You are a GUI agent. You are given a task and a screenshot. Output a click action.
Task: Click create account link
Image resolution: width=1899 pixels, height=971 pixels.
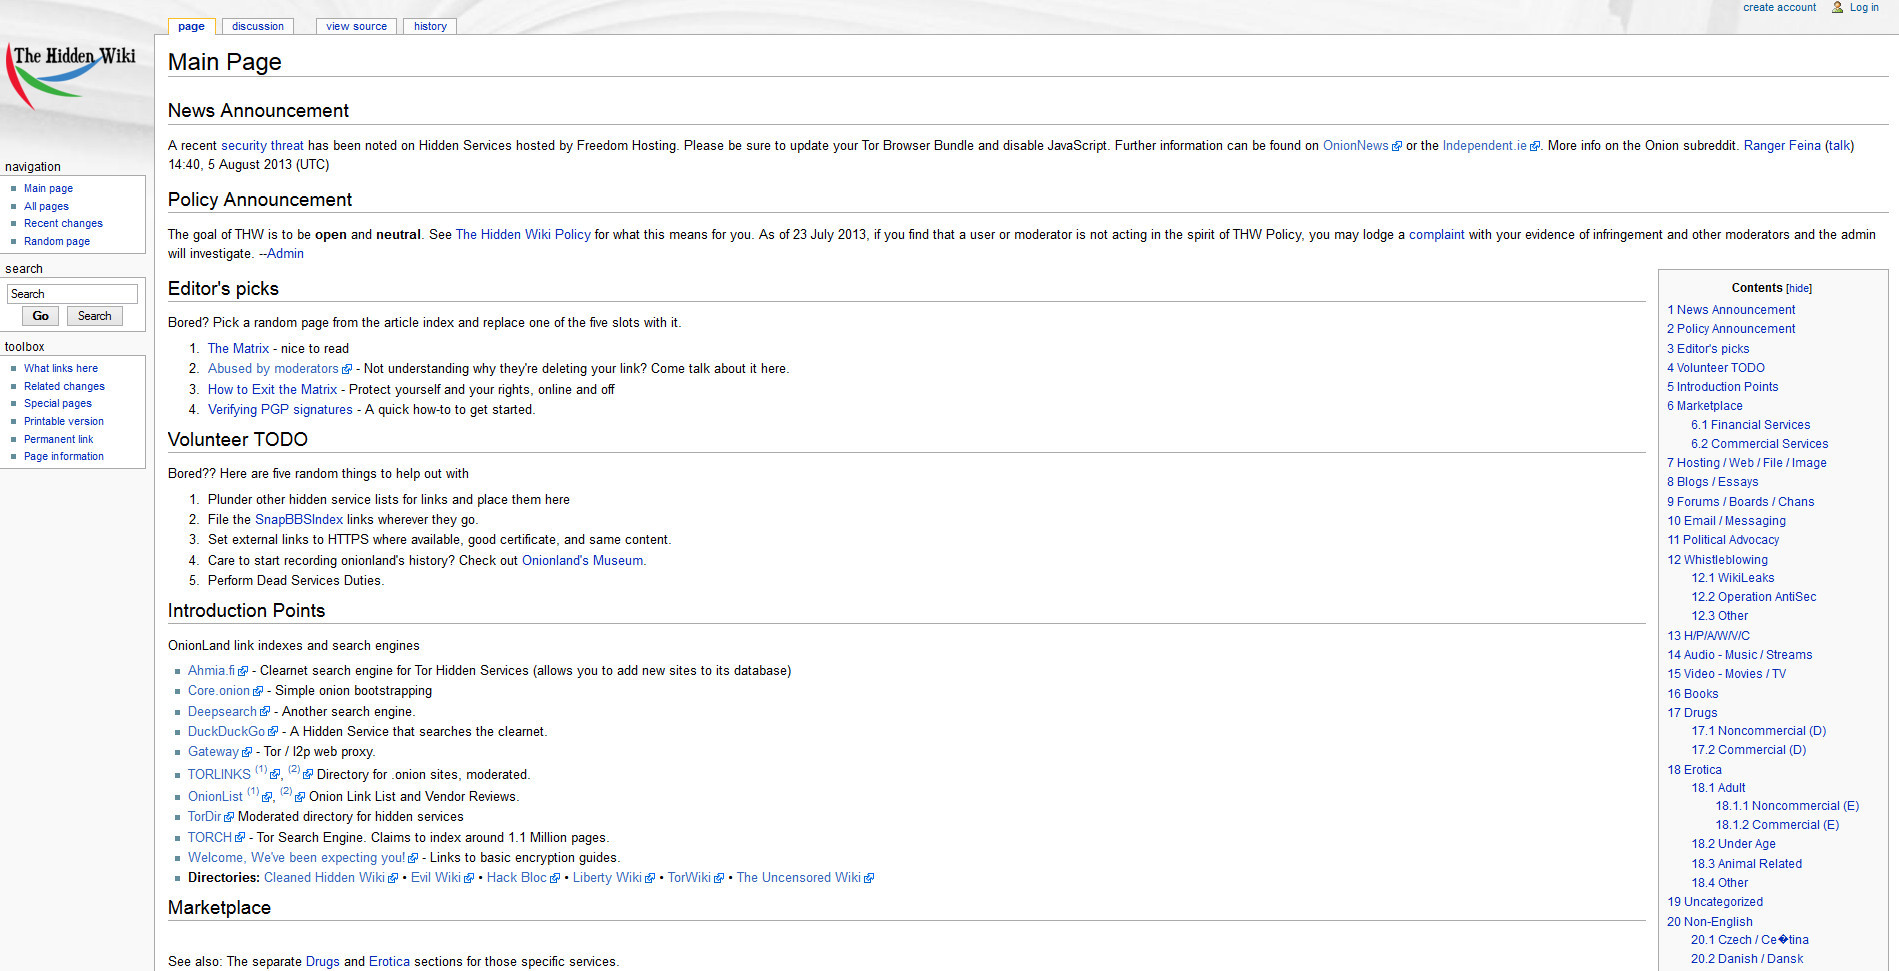tap(1779, 7)
